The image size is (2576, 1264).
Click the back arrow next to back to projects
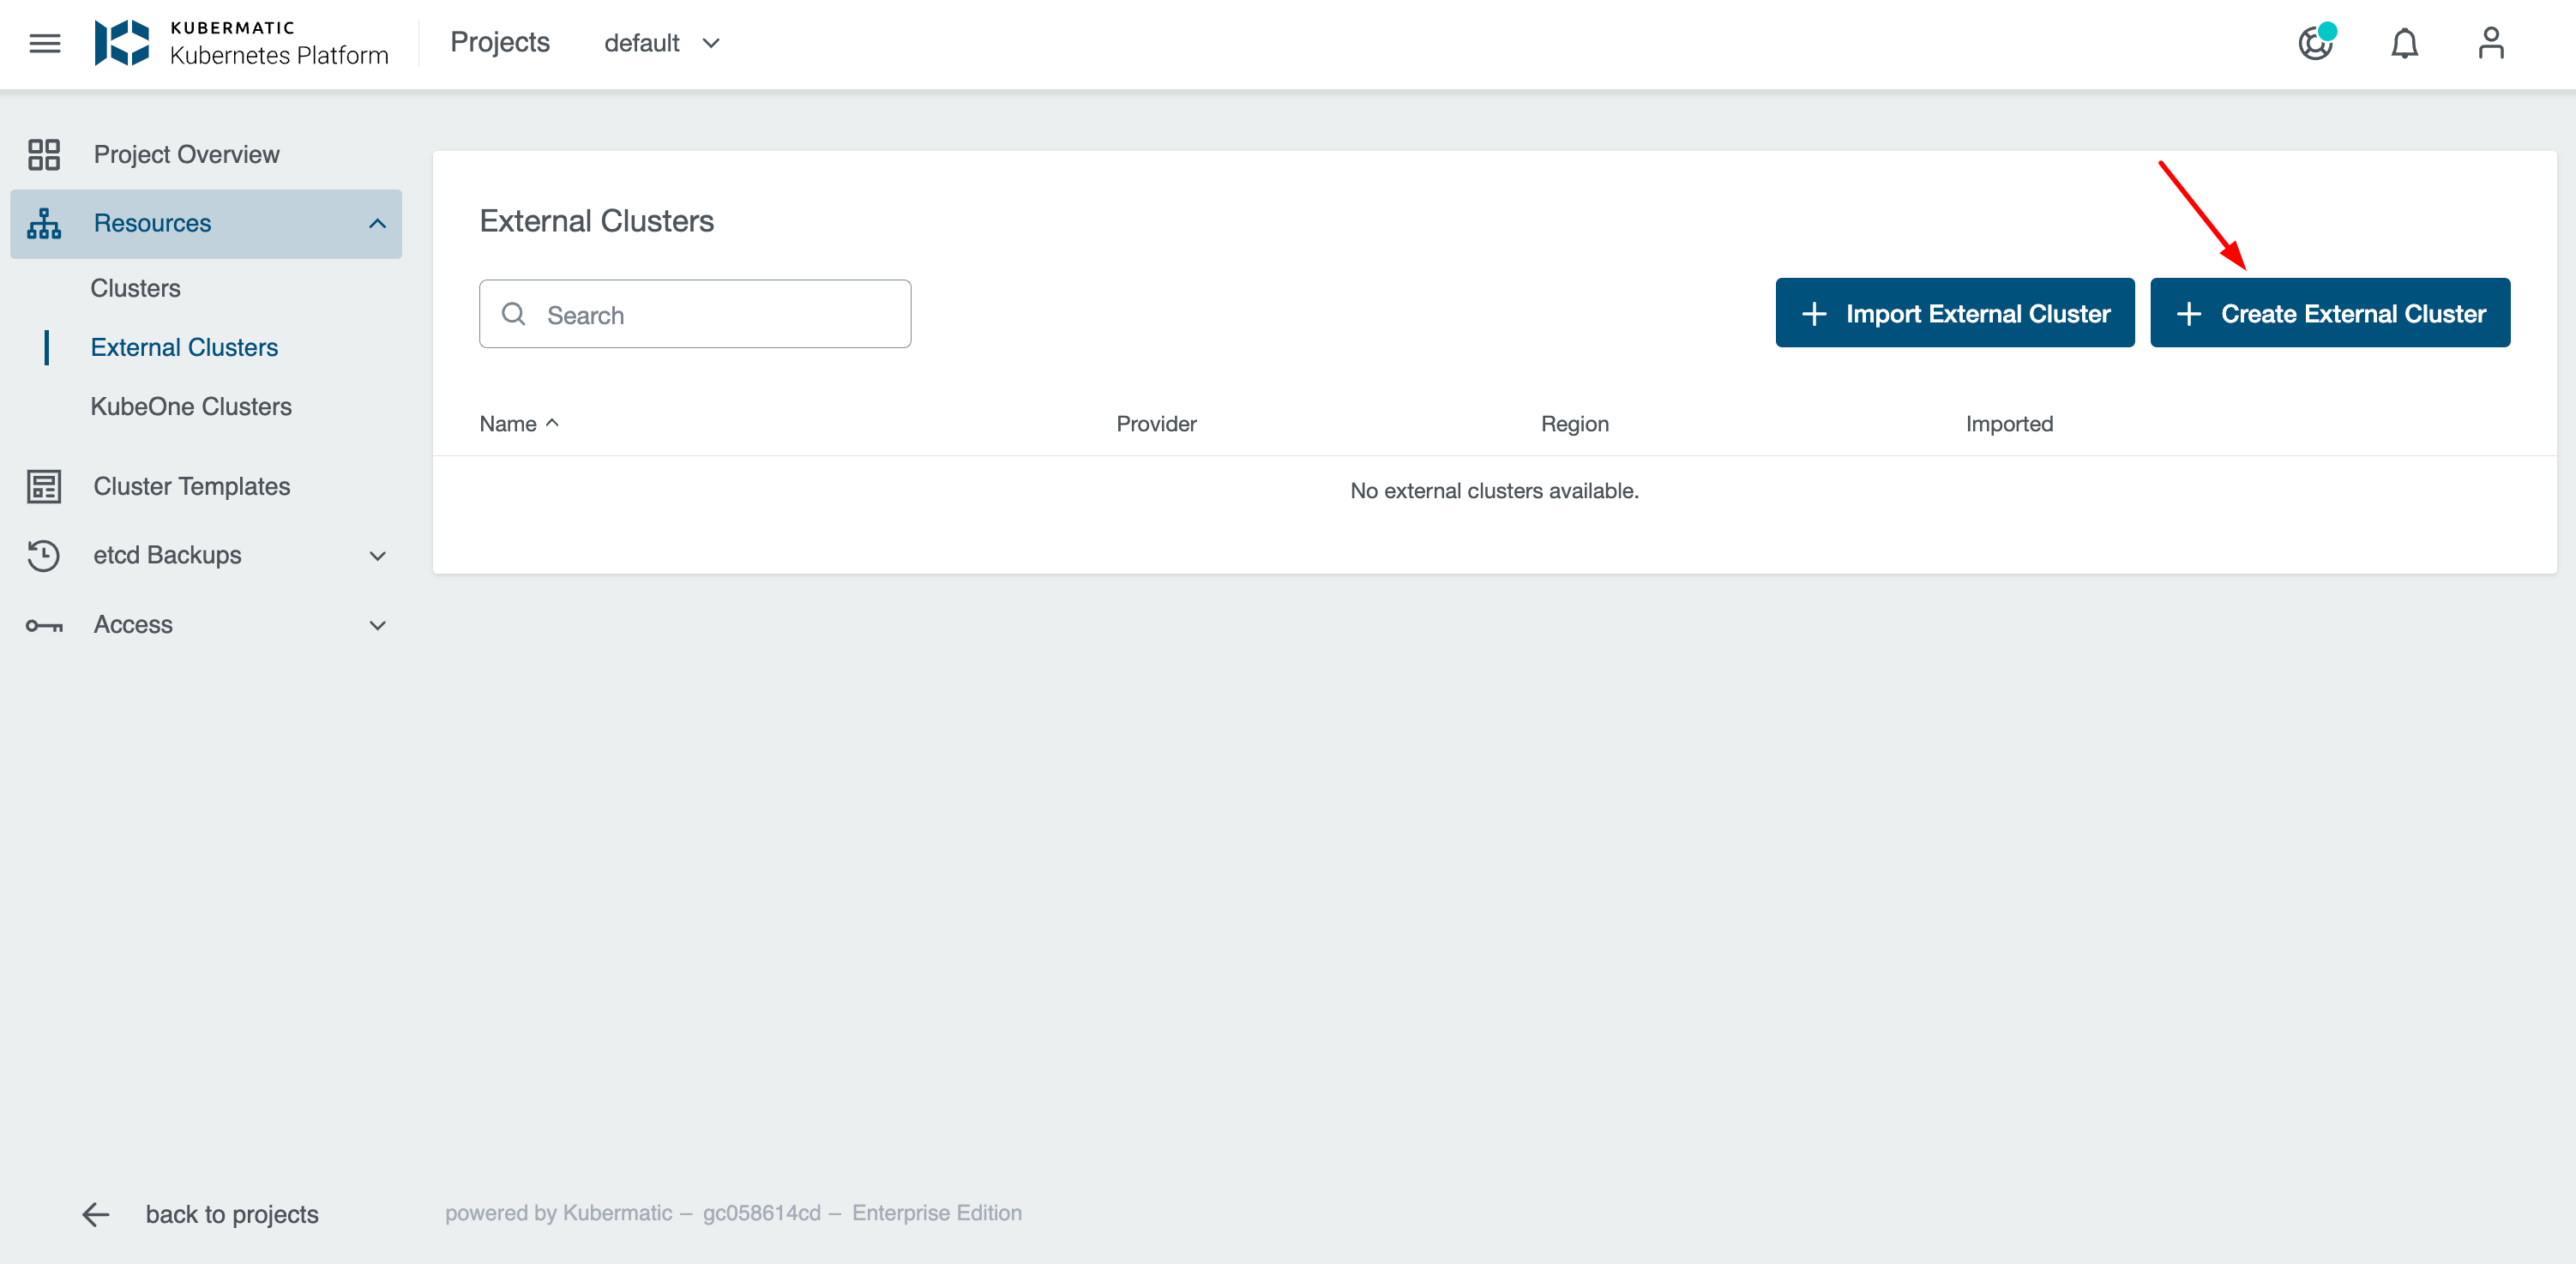[x=95, y=1214]
